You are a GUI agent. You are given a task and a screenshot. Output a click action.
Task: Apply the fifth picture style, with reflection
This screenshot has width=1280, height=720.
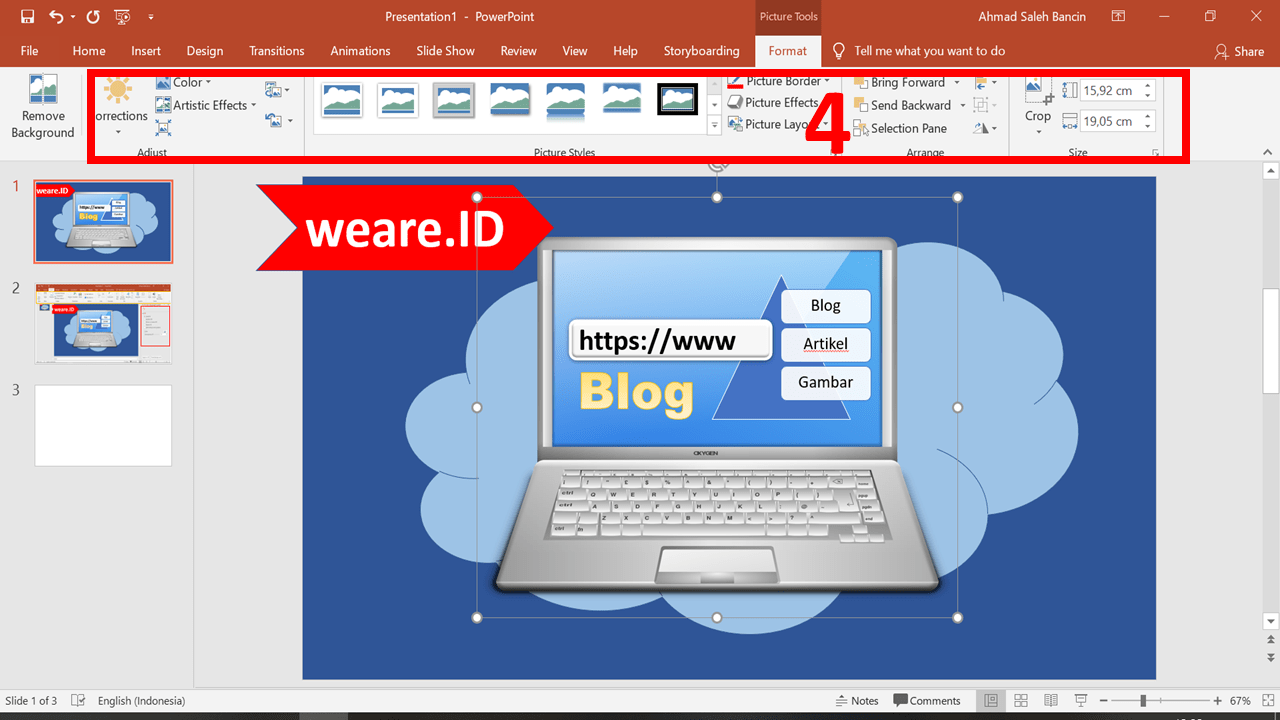tap(566, 99)
